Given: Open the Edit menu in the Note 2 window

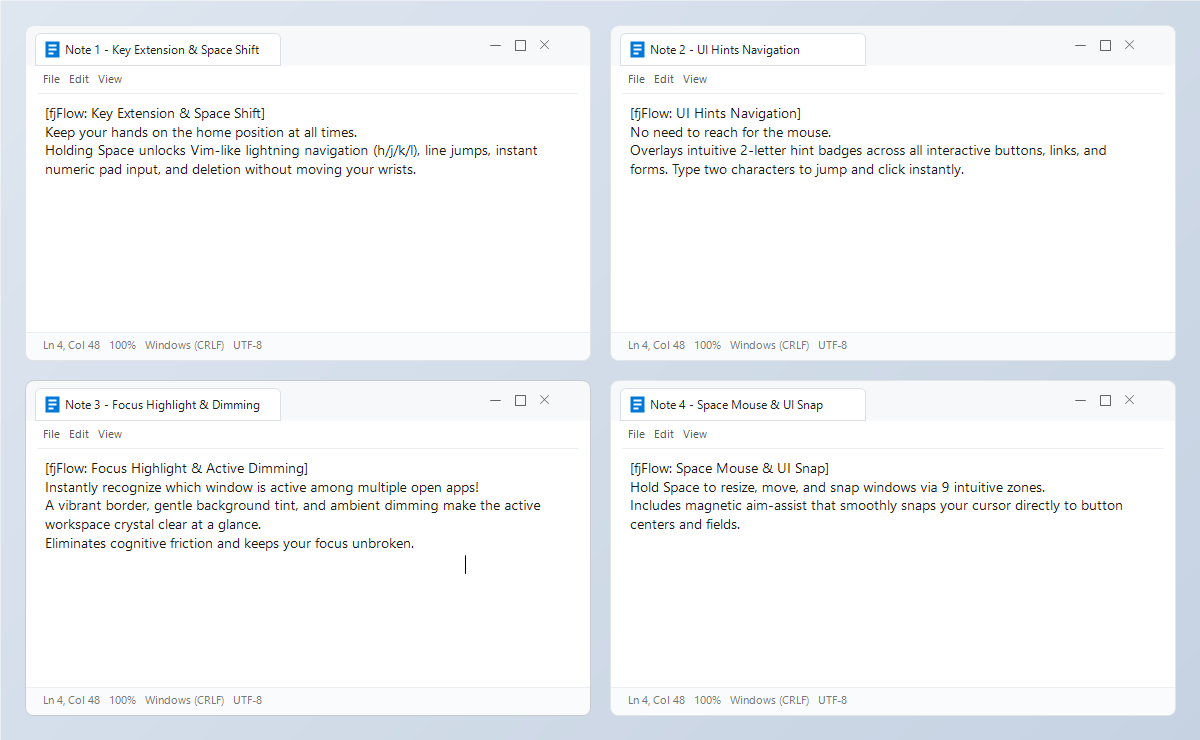Looking at the screenshot, I should pos(664,79).
